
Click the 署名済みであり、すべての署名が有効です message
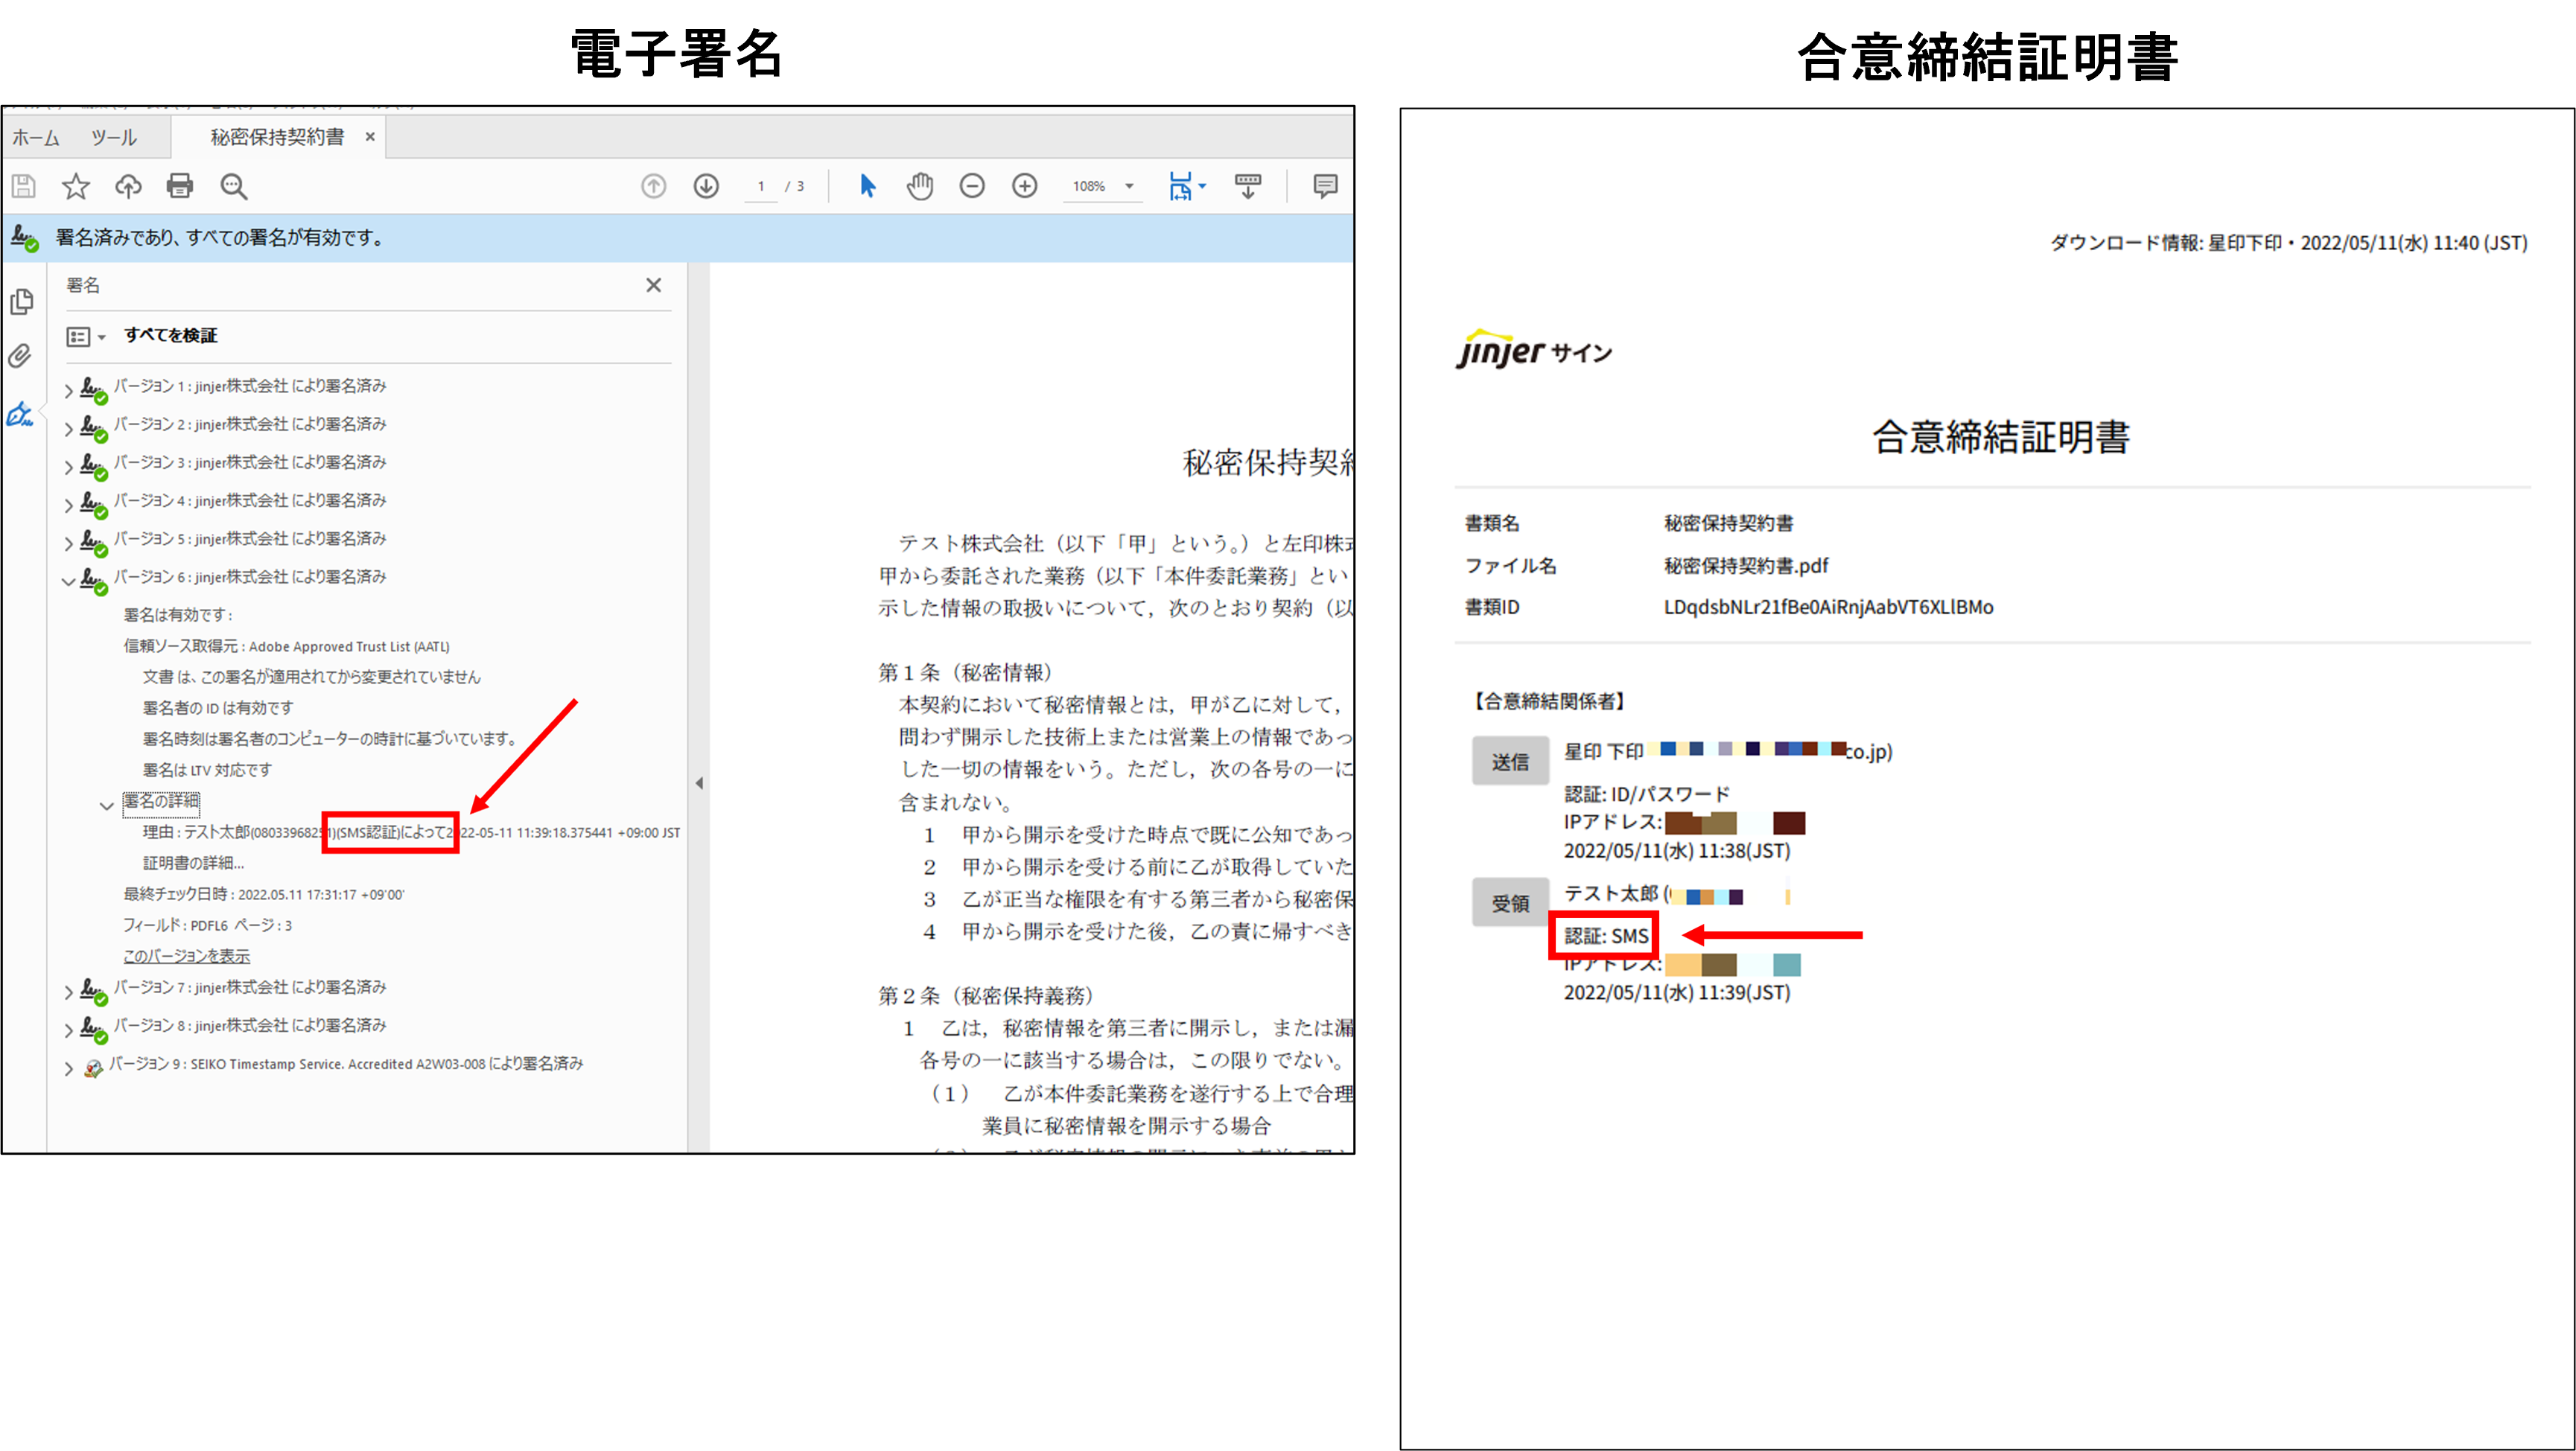pyautogui.click(x=220, y=238)
